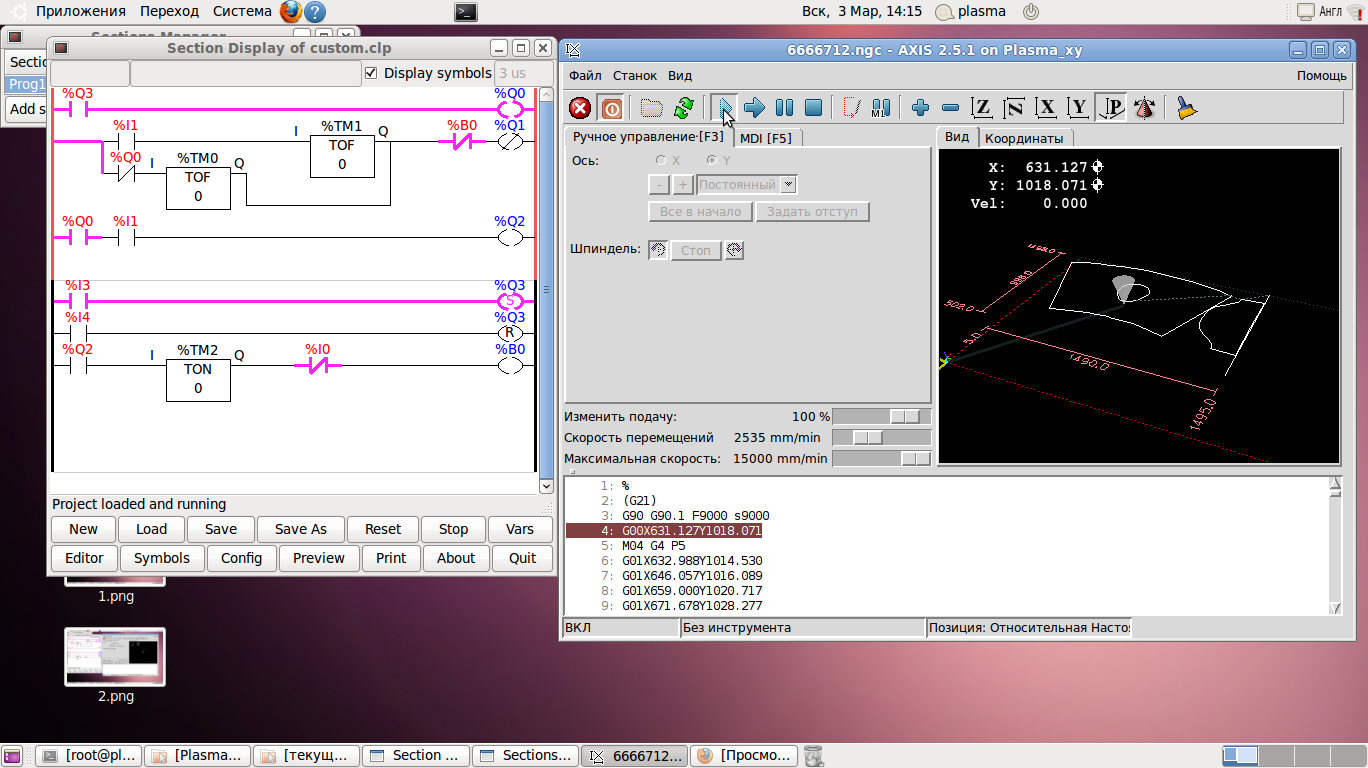Toggle the Display symbols checkbox

(x=372, y=73)
